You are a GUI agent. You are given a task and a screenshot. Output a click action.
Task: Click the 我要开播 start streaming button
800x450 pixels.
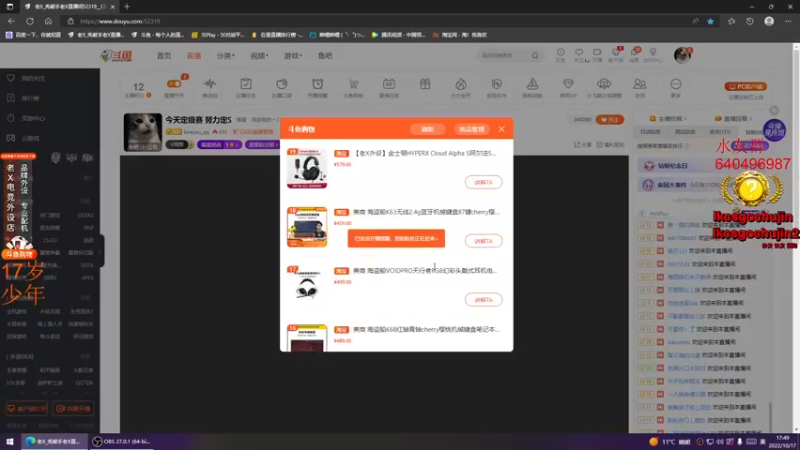point(74,409)
